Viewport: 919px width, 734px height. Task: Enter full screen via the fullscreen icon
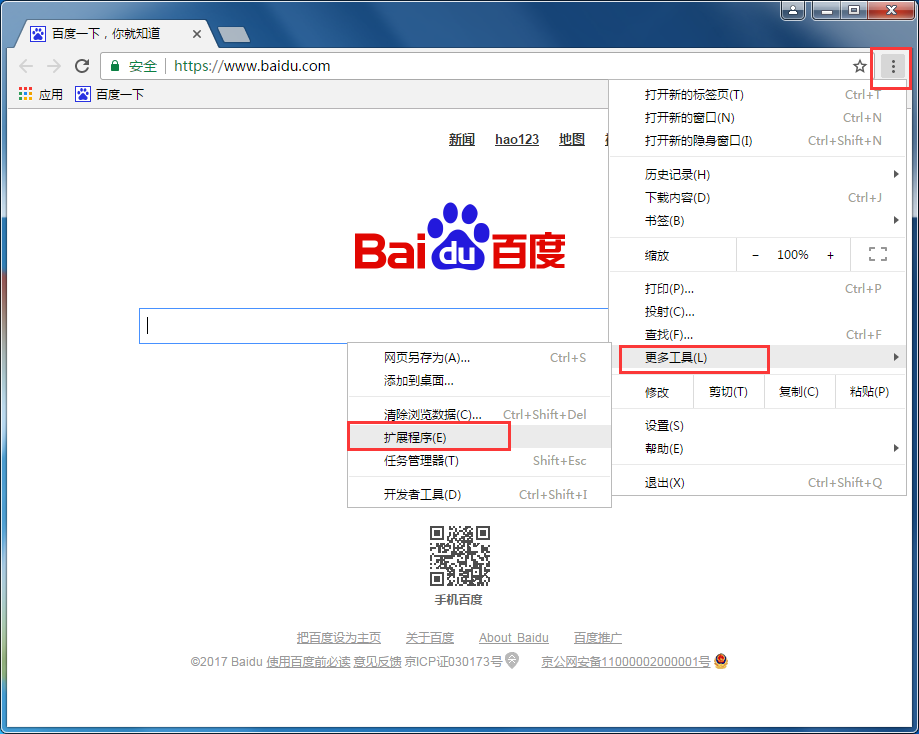(x=877, y=254)
